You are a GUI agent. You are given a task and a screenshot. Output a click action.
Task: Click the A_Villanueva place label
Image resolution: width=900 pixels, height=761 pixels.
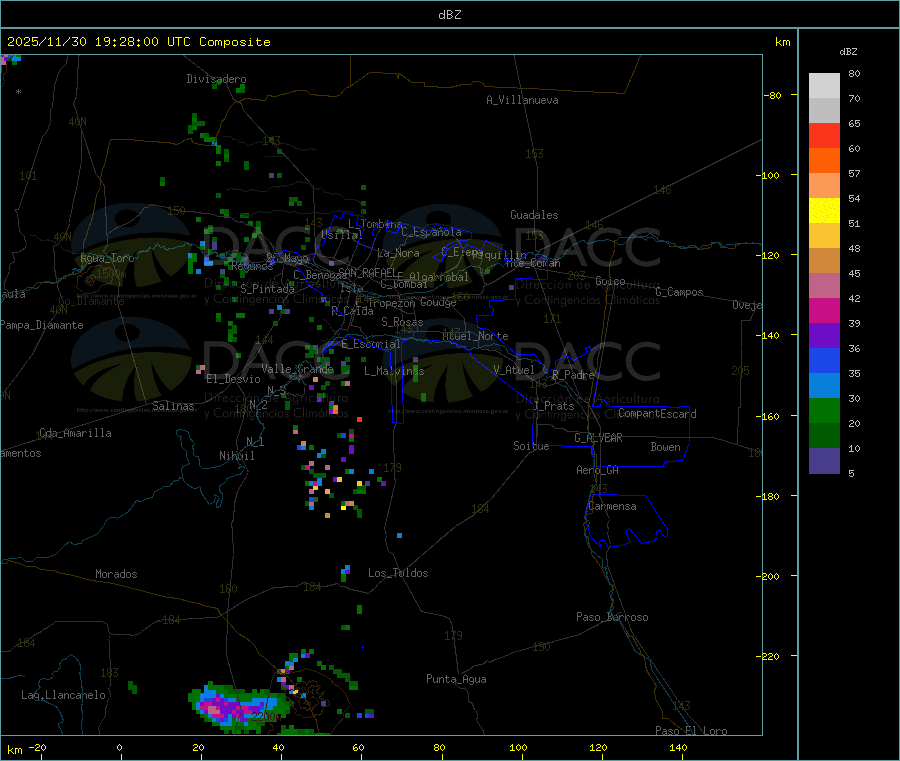pos(522,100)
